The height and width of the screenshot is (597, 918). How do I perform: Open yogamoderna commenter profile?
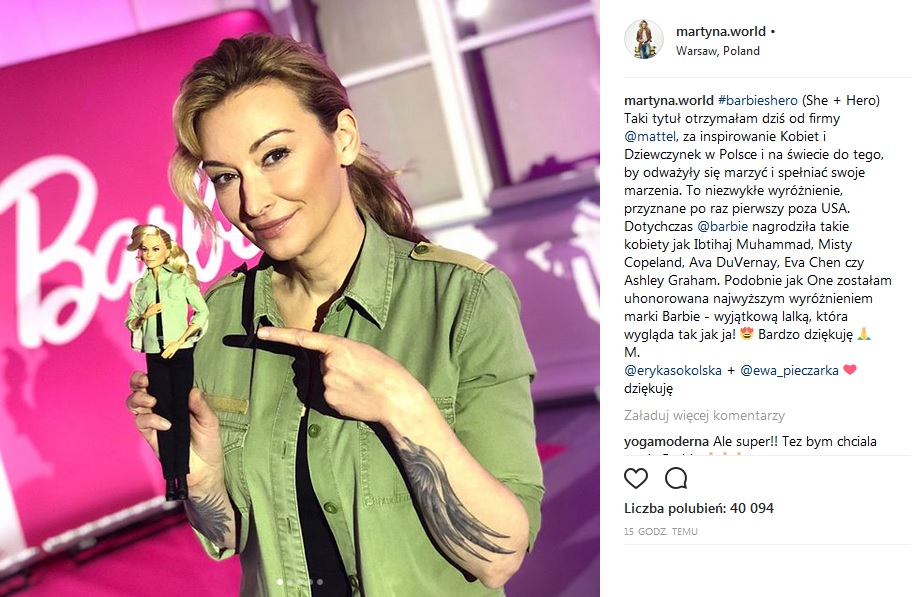666,442
